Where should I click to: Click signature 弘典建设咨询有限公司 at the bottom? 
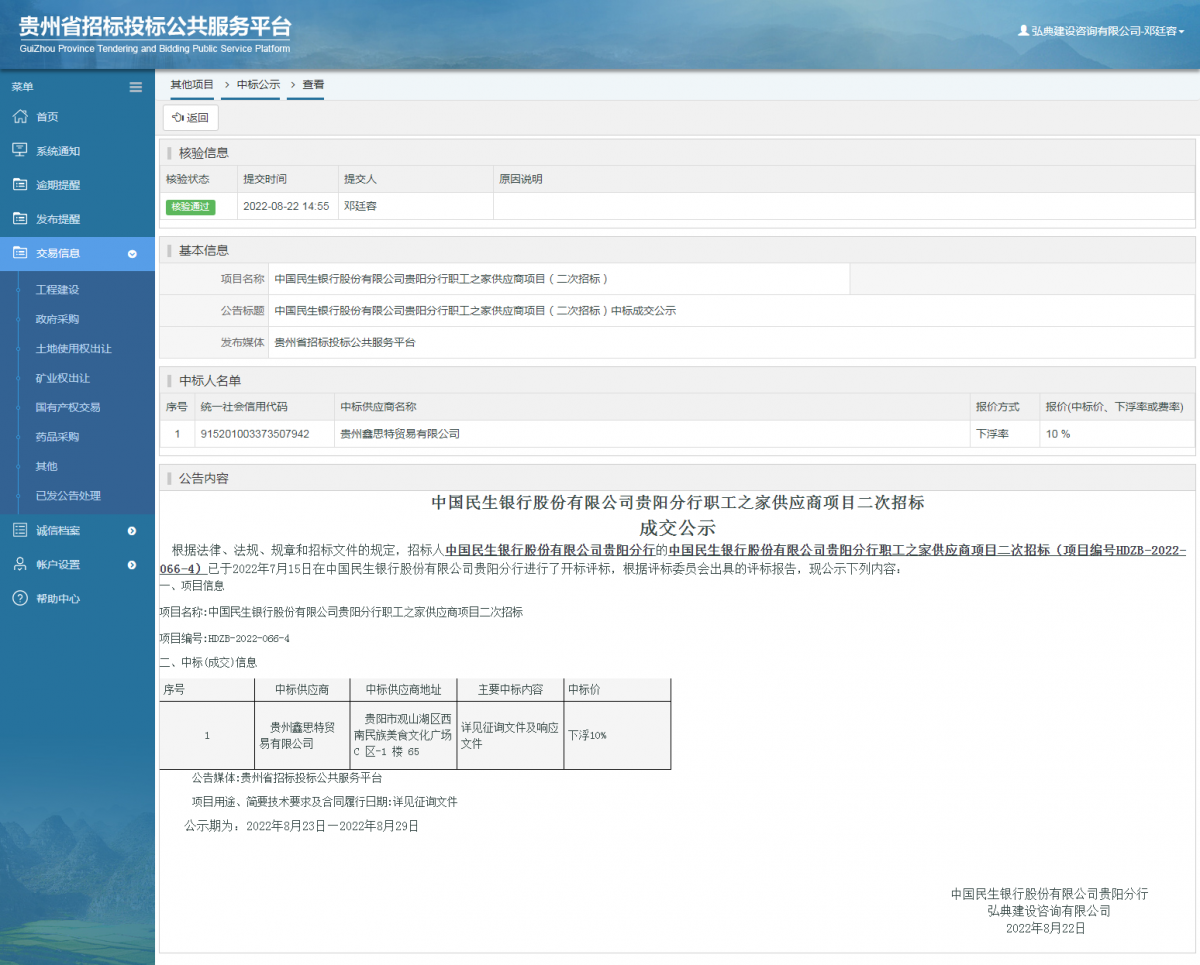(x=1048, y=911)
